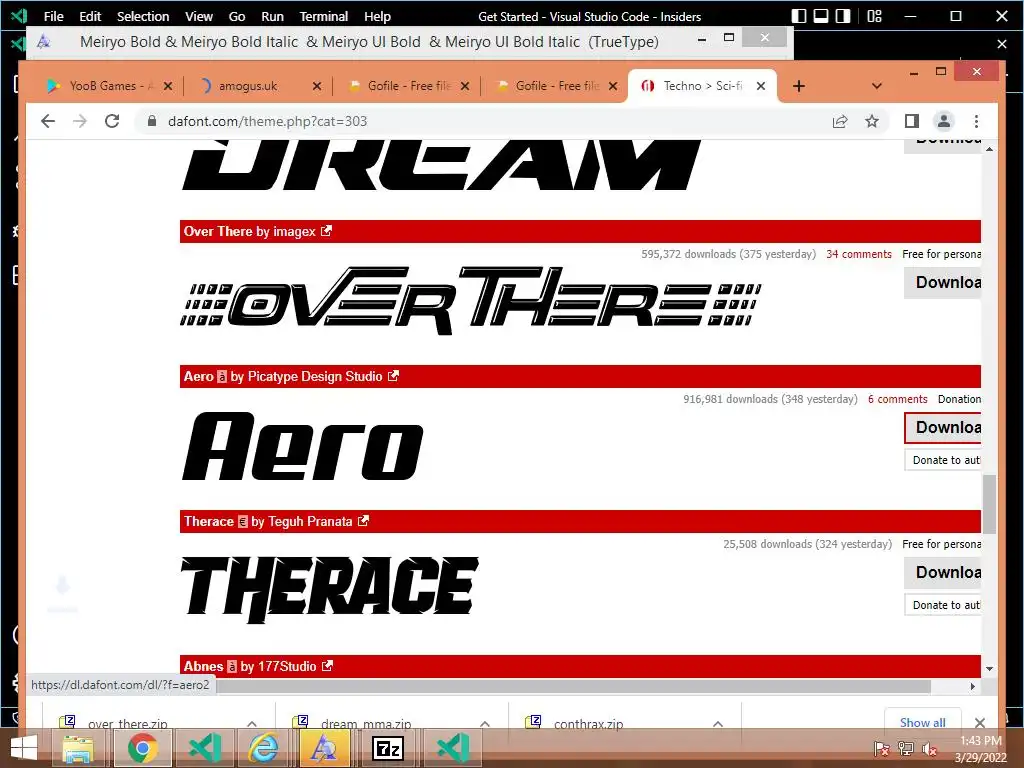Click the taskbar clock showing 1:43 PM

coord(980,749)
